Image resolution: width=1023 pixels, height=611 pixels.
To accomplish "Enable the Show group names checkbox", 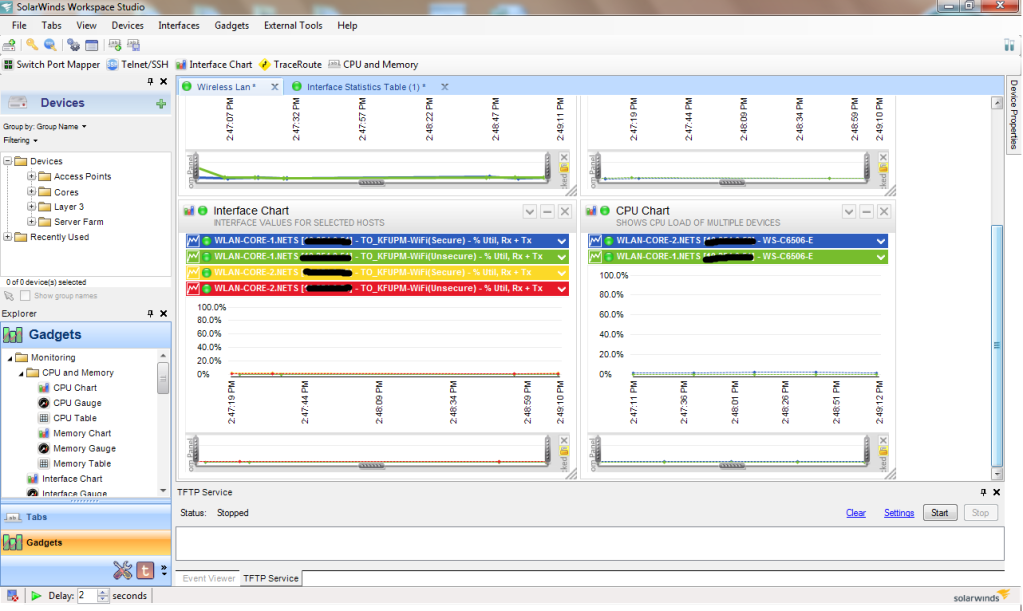I will pos(26,296).
